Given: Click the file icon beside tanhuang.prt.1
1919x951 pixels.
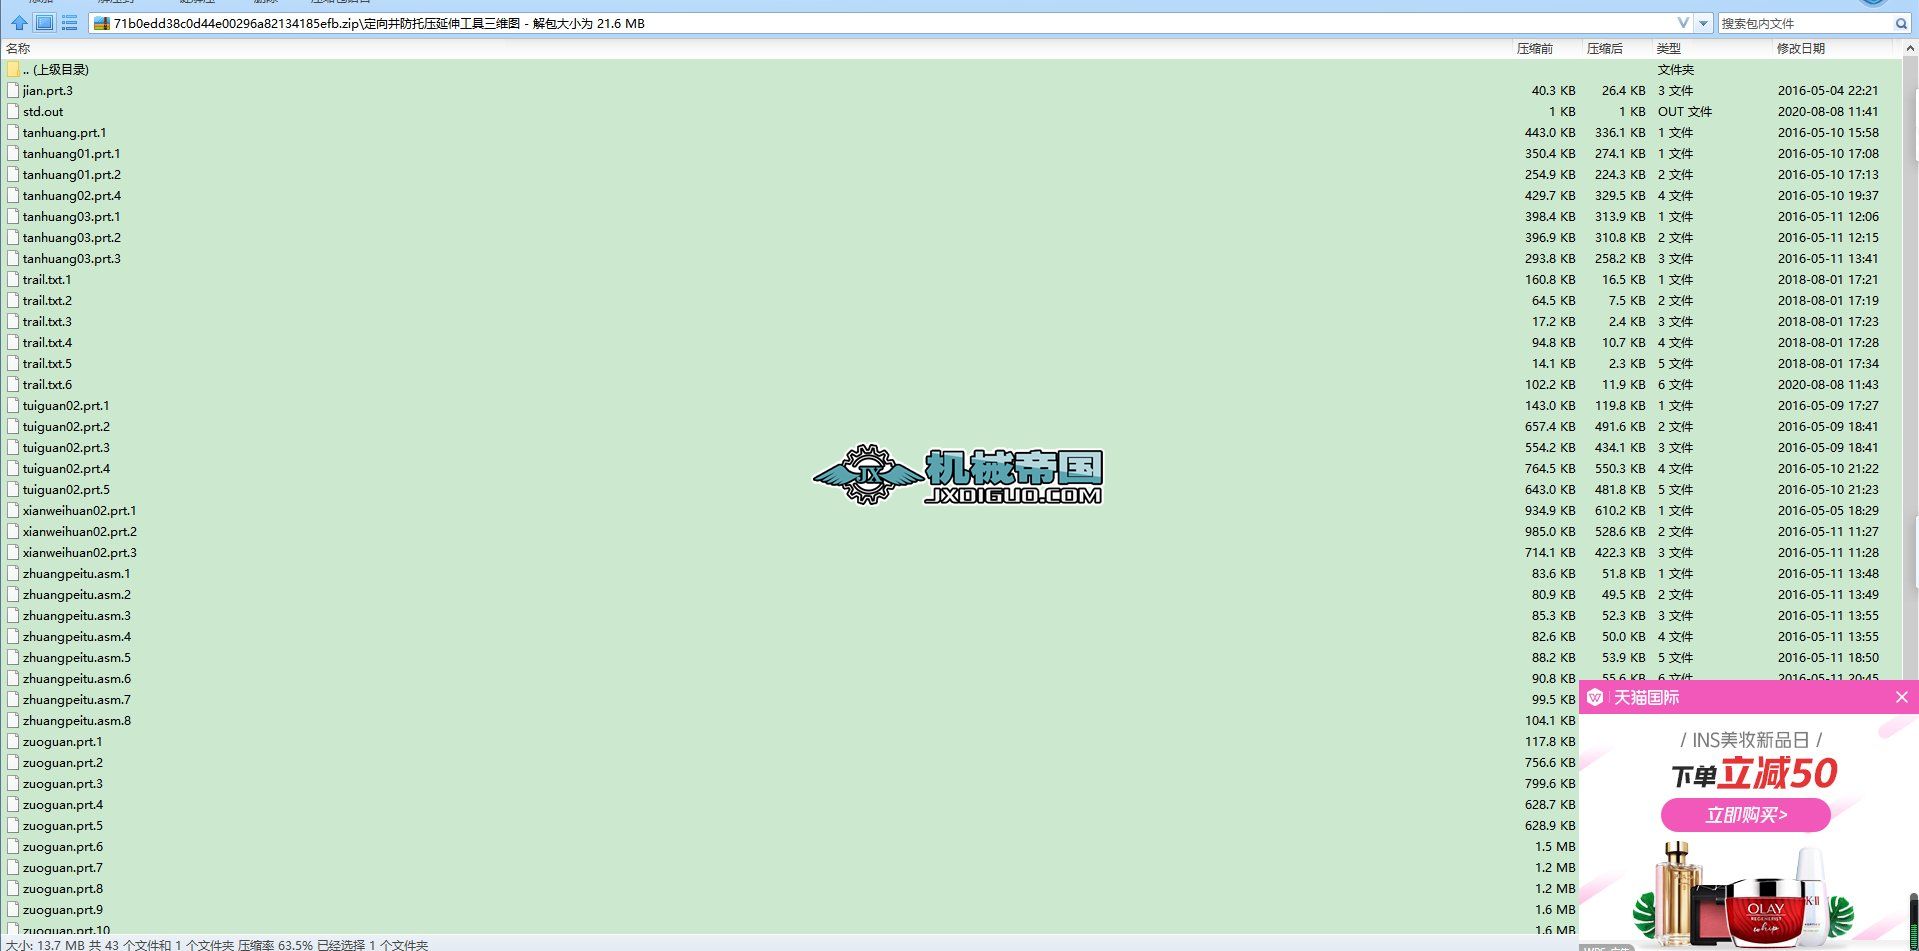Looking at the screenshot, I should pyautogui.click(x=13, y=132).
